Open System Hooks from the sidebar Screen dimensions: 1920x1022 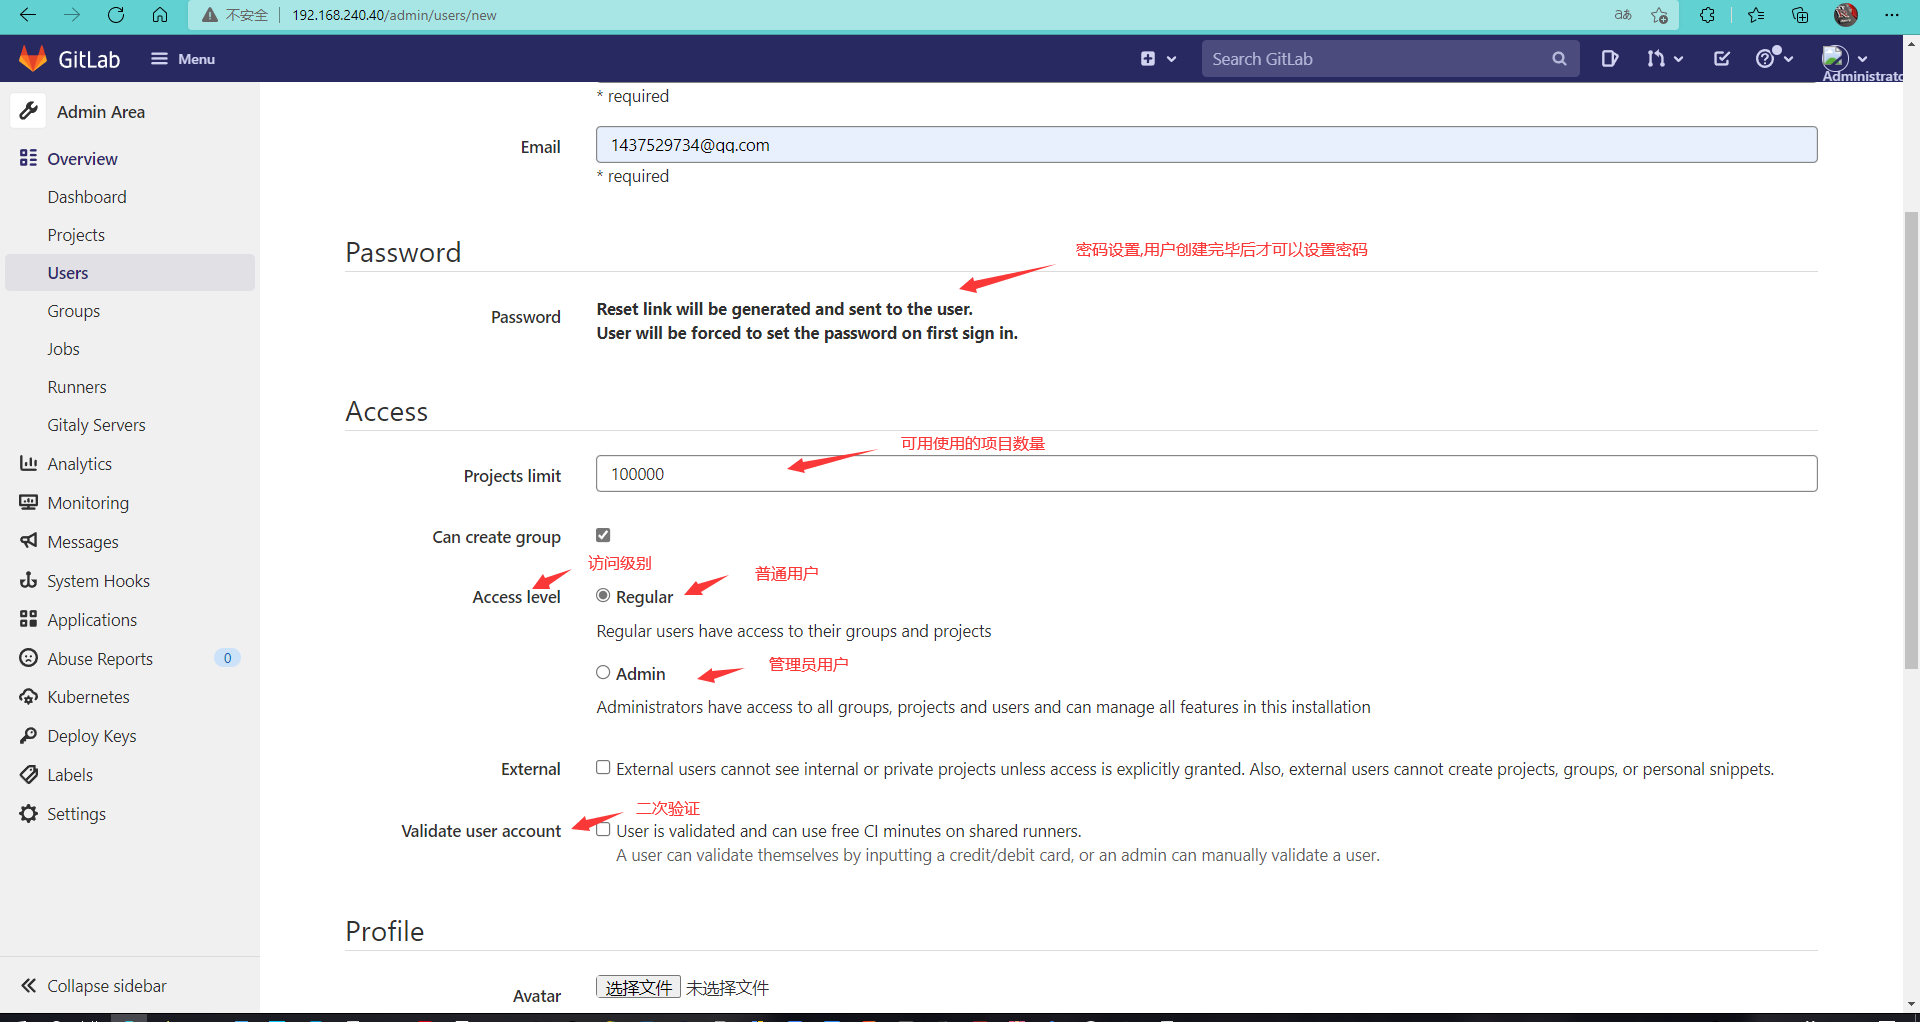[x=98, y=580]
